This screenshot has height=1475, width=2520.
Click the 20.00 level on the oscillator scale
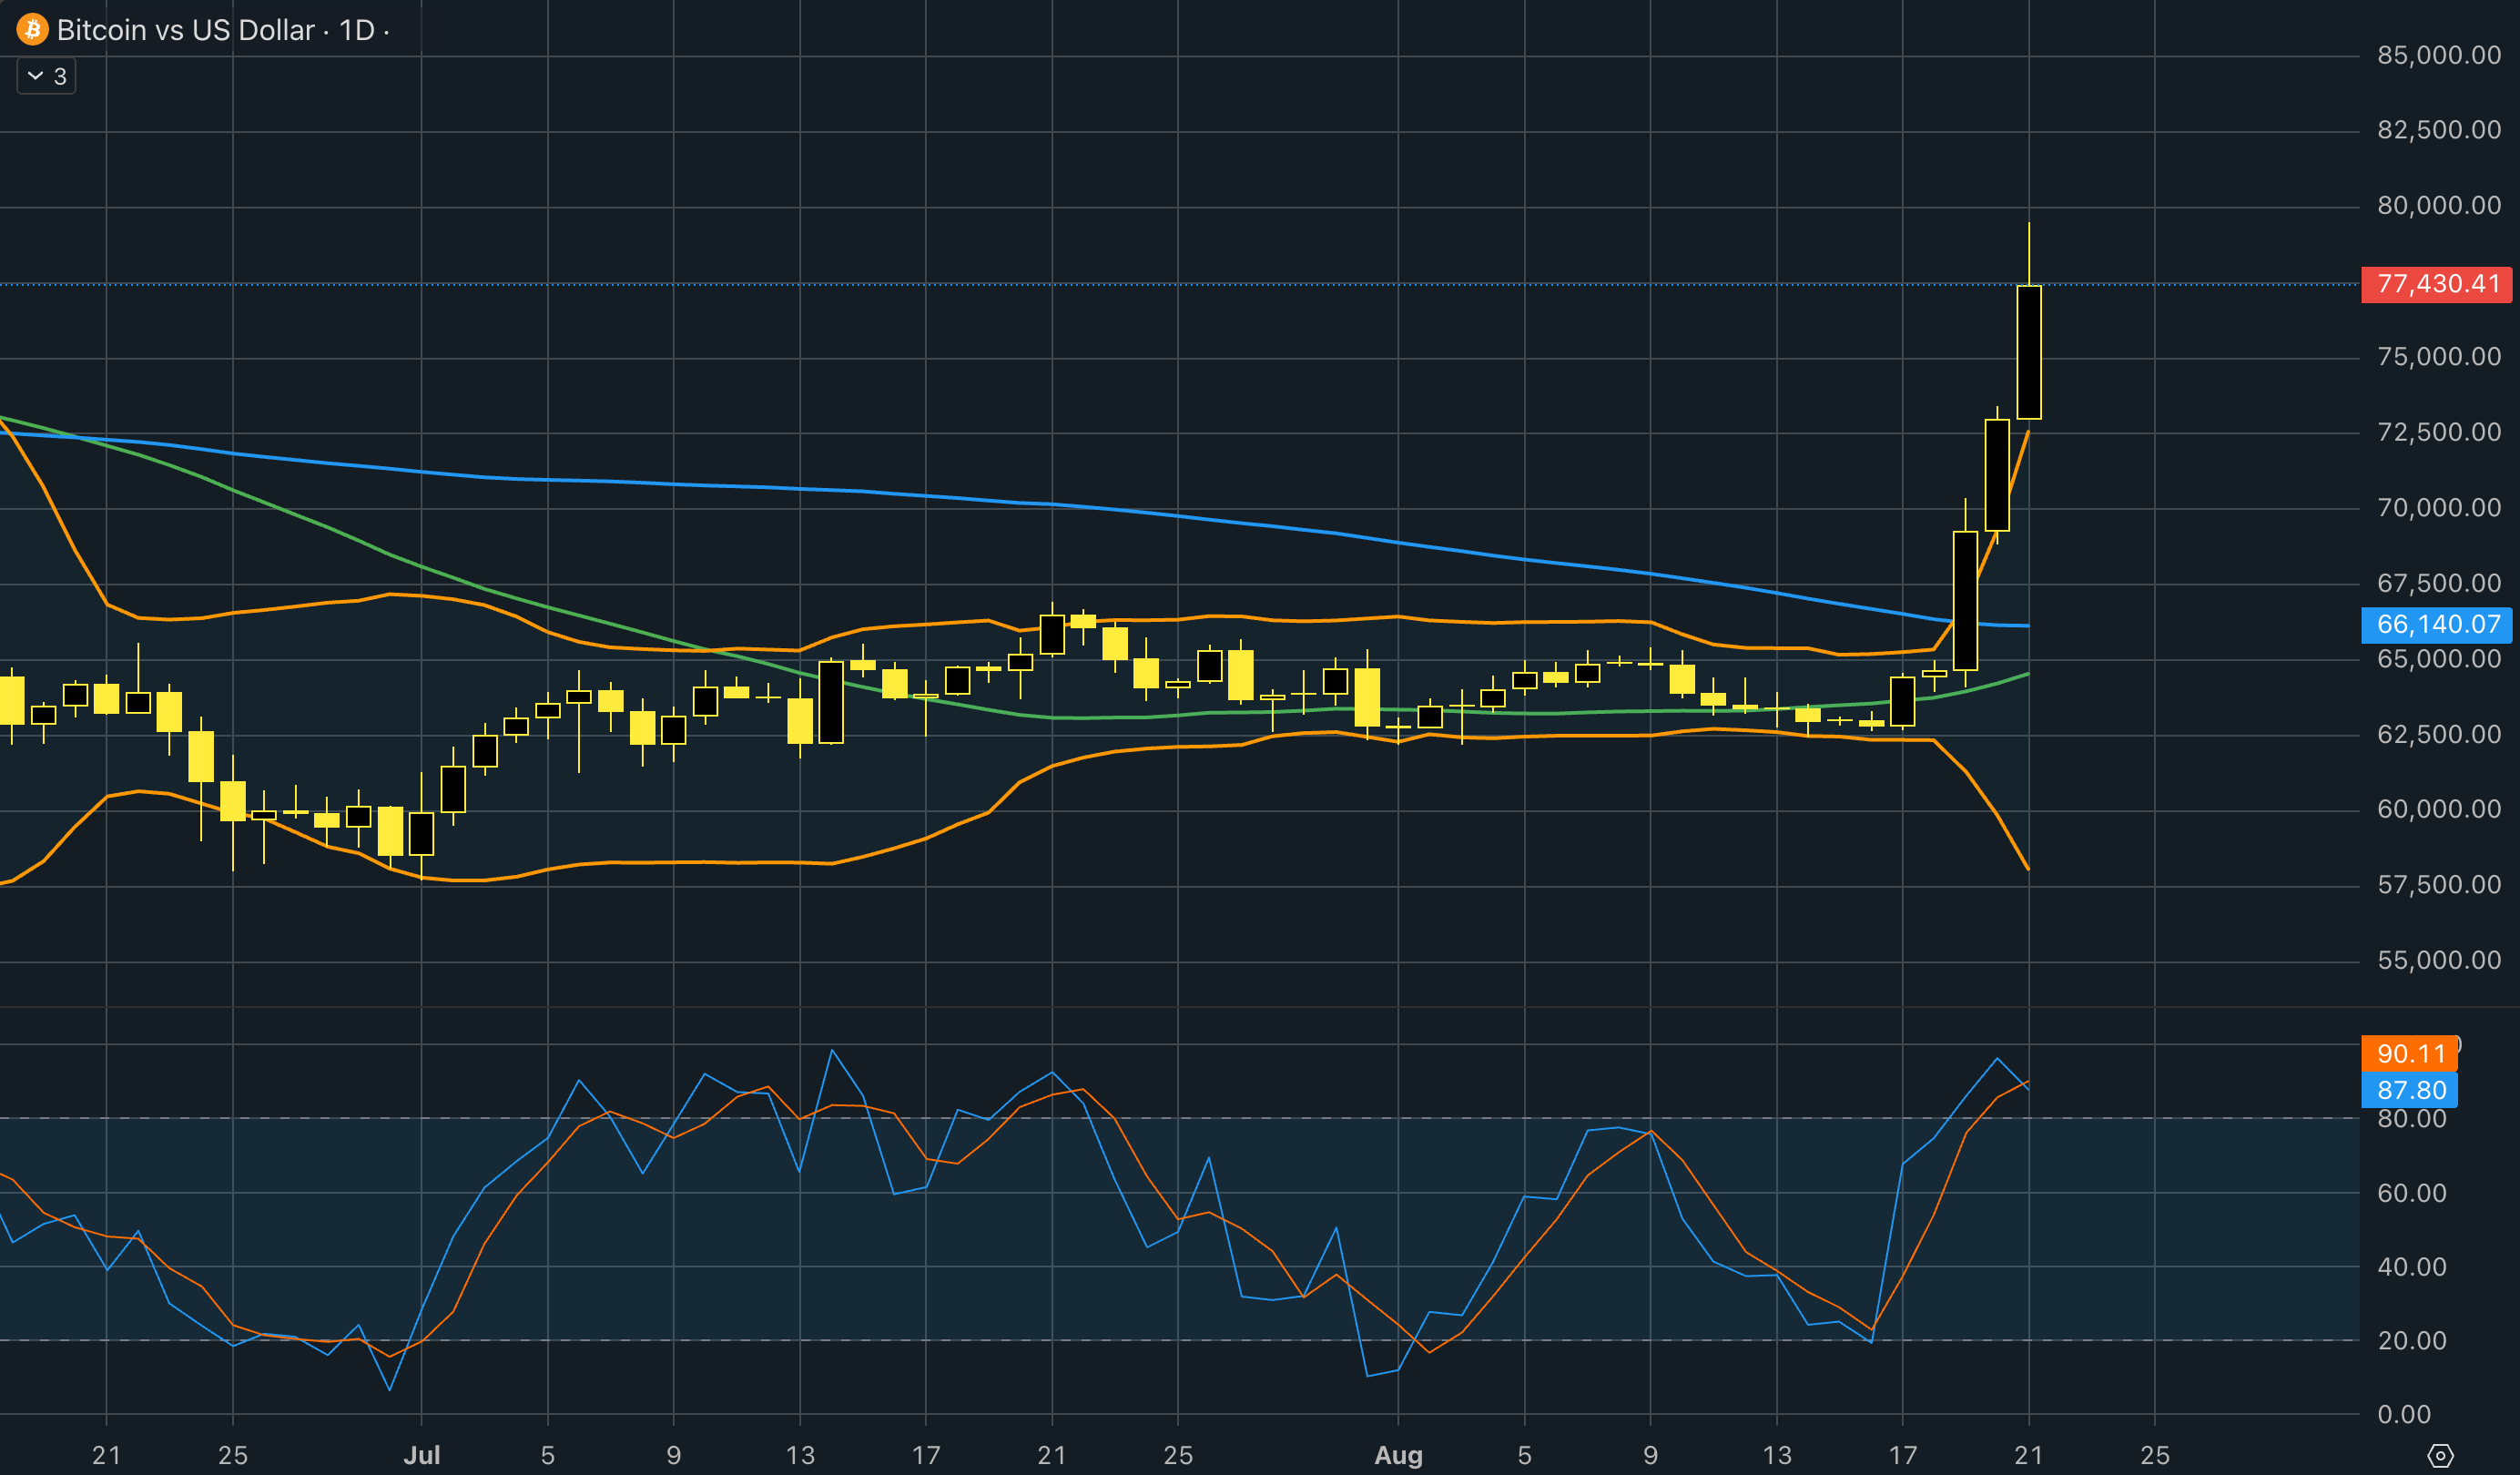pyautogui.click(x=2411, y=1341)
